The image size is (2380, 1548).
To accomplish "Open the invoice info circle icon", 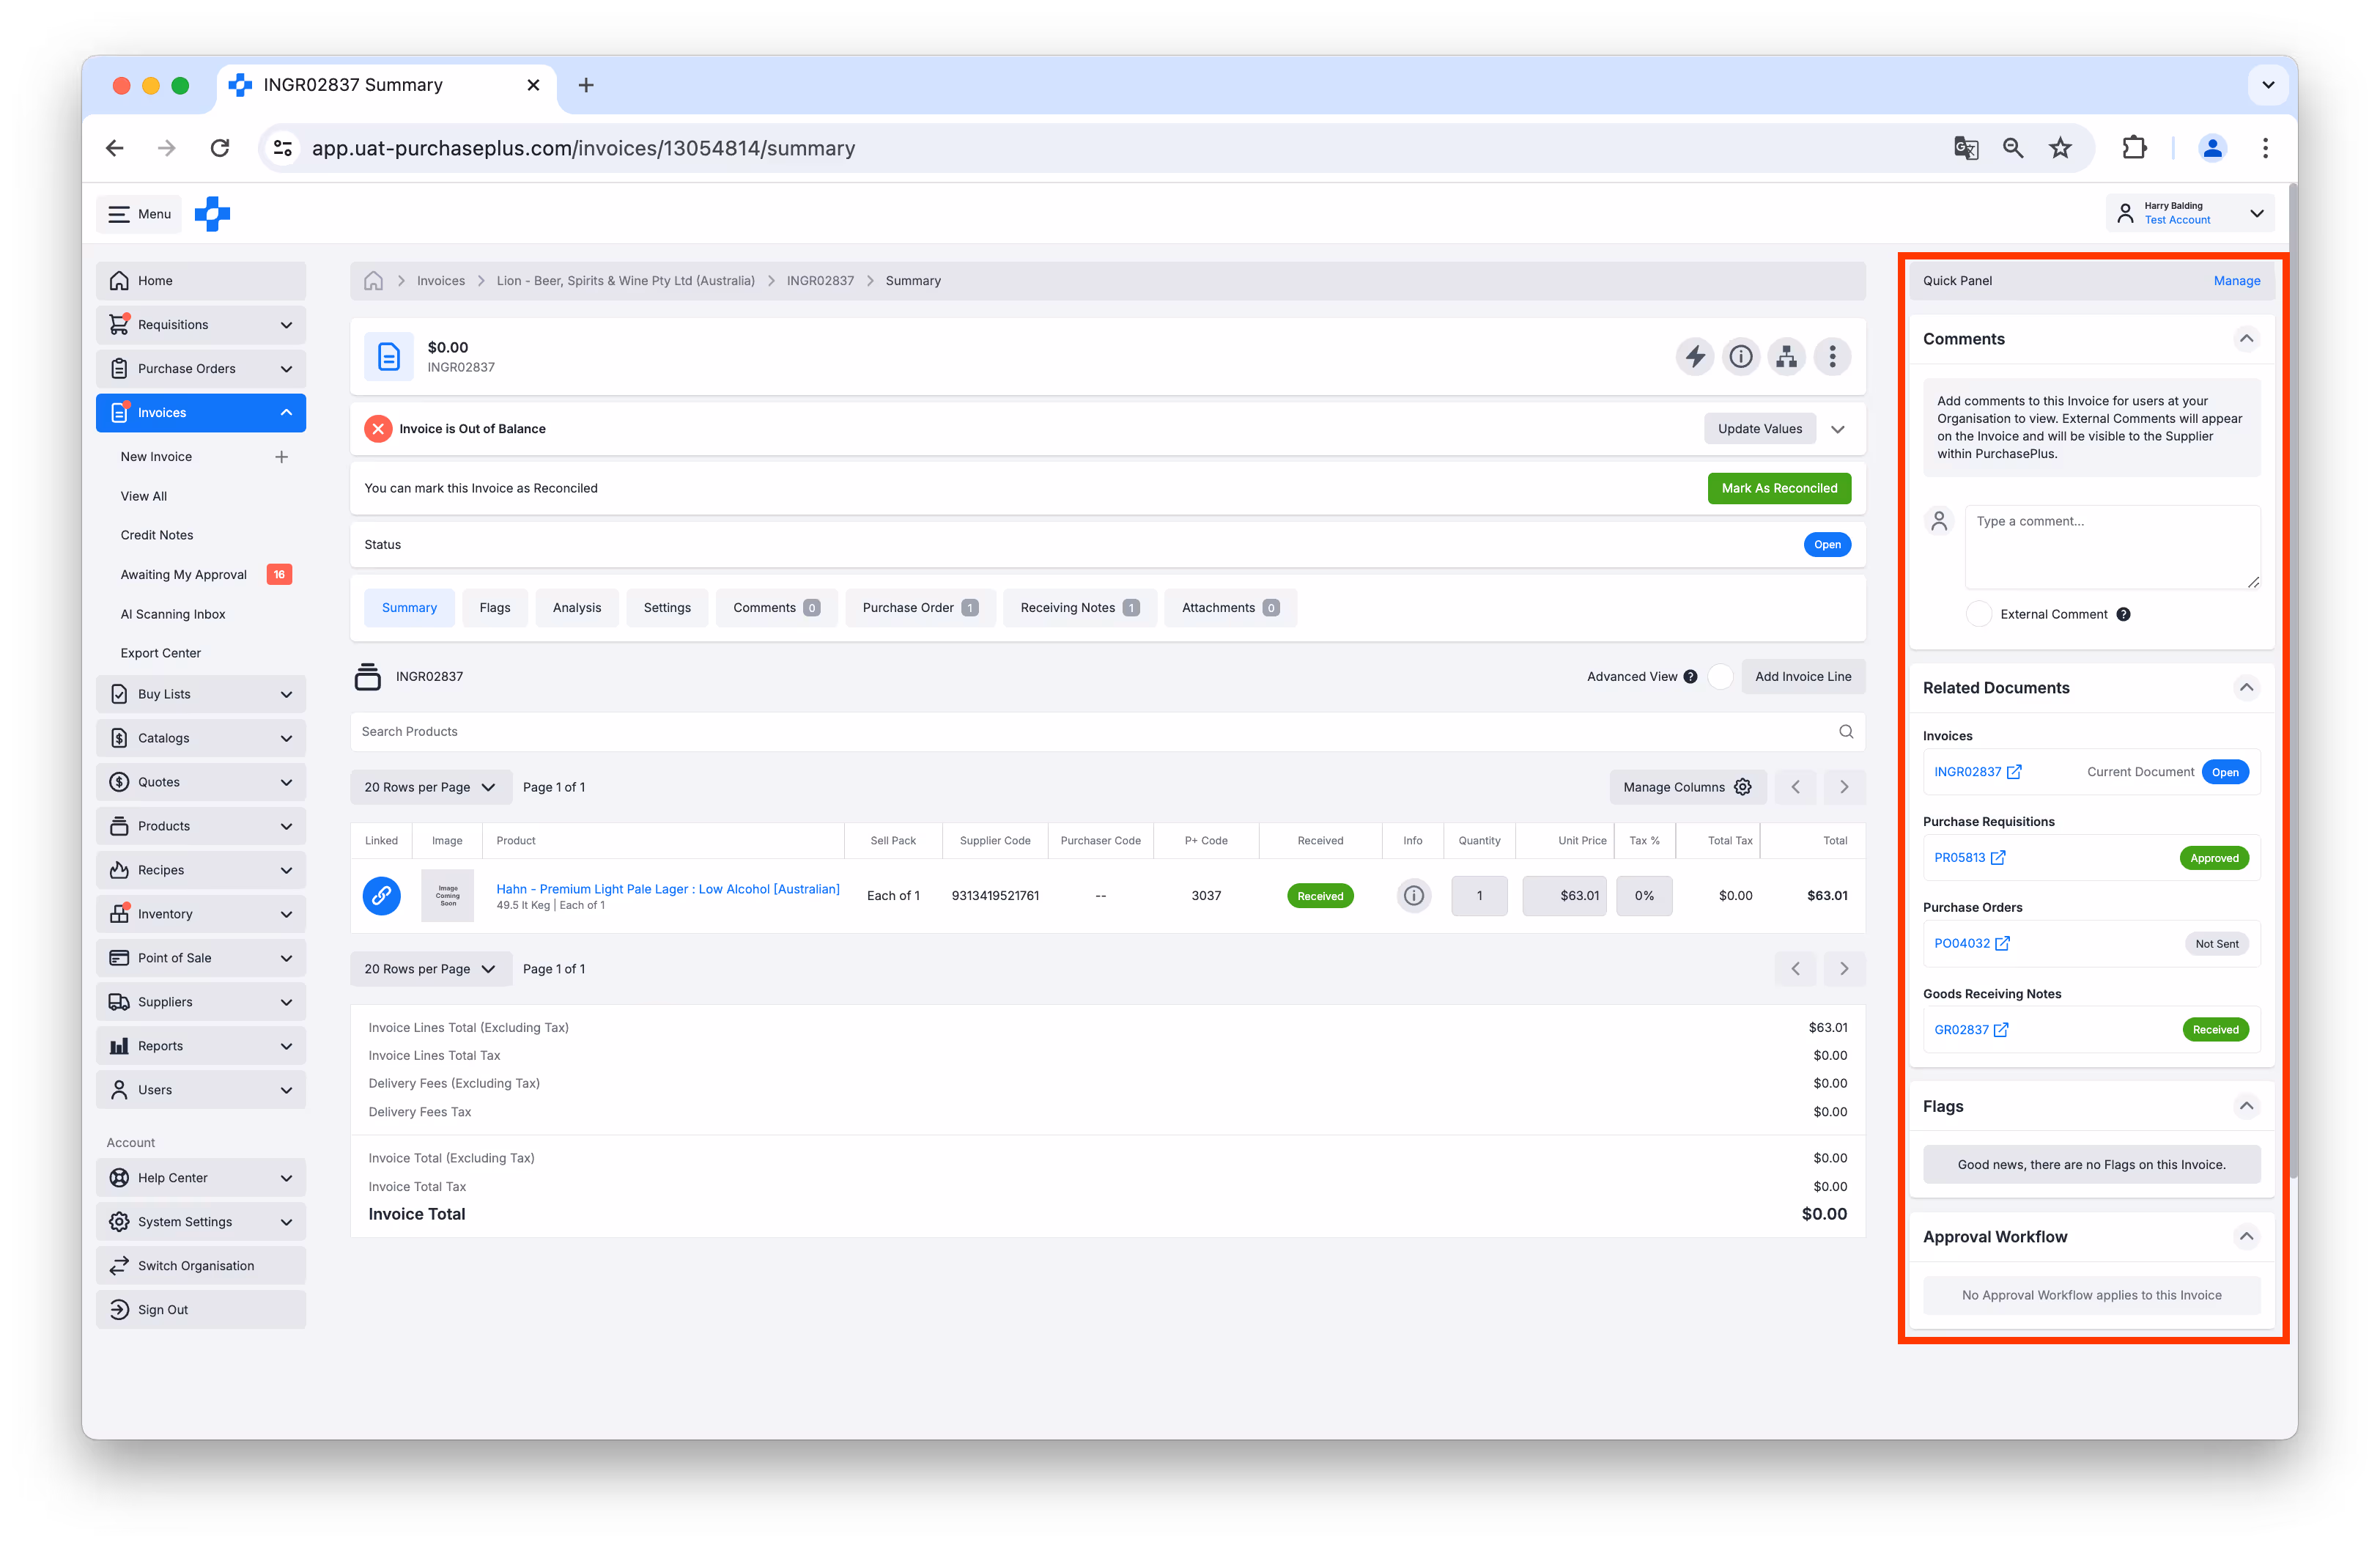I will coord(1741,356).
